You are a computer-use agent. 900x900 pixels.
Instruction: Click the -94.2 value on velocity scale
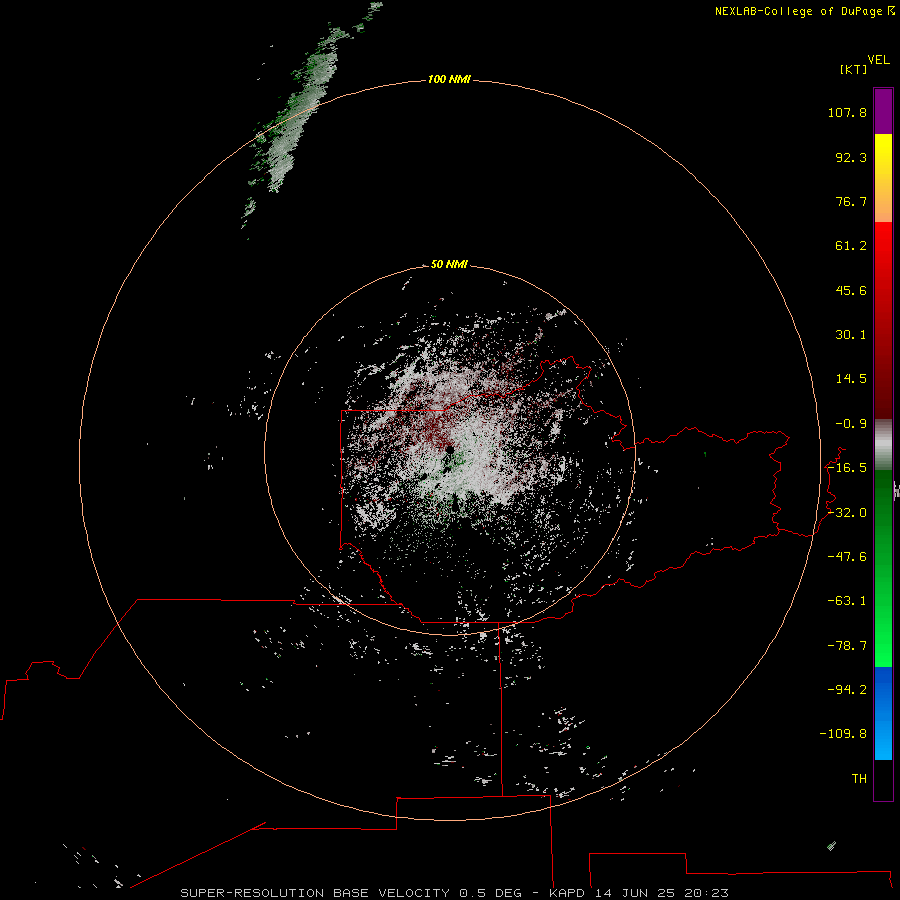(847, 689)
